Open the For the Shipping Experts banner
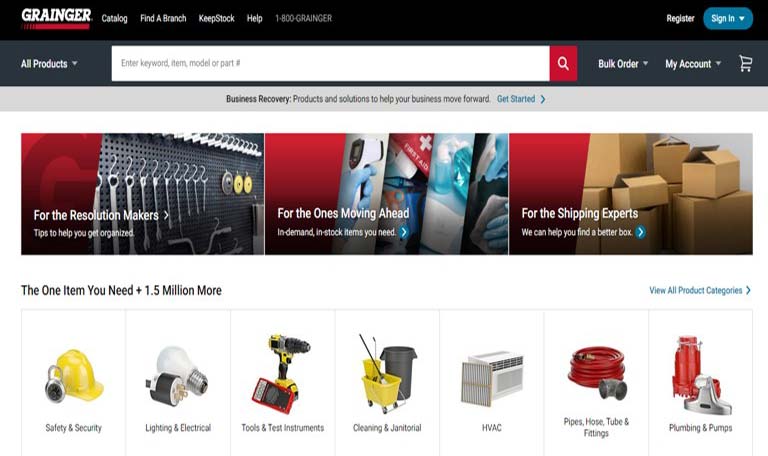768x456 pixels. (x=630, y=194)
